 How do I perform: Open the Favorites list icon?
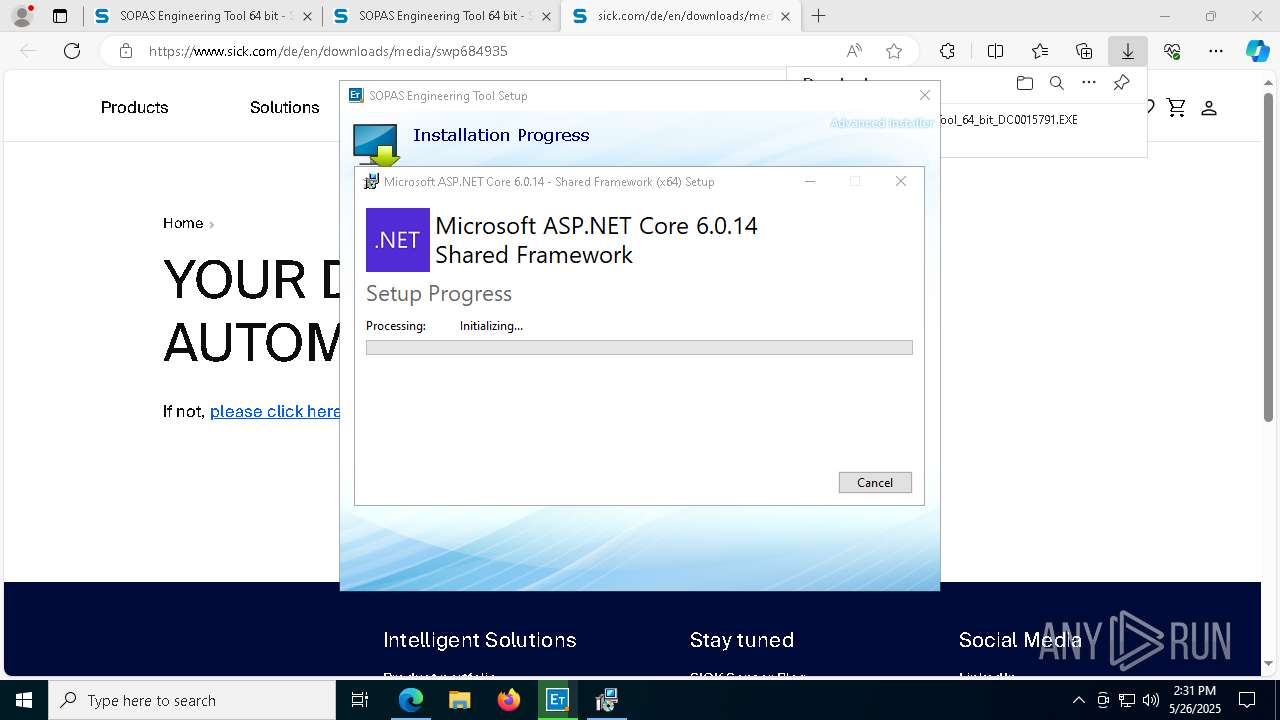1040,51
